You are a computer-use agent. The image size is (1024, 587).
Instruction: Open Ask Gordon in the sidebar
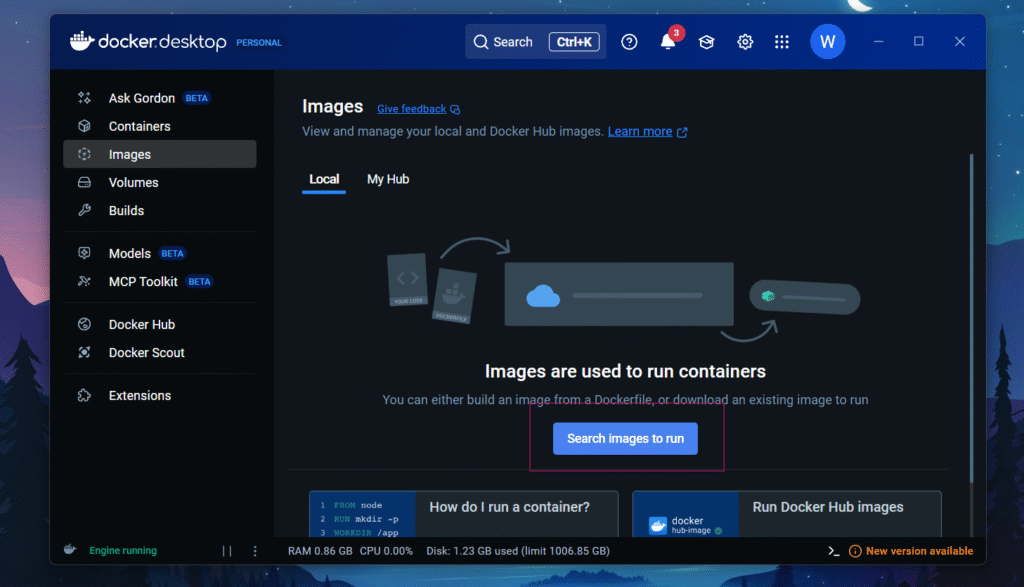tap(141, 98)
